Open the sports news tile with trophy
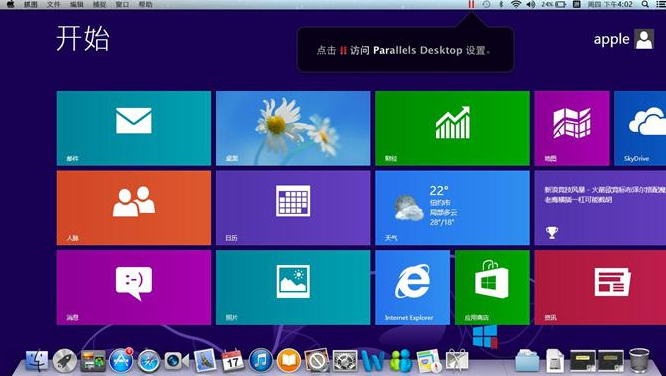 tap(600, 208)
